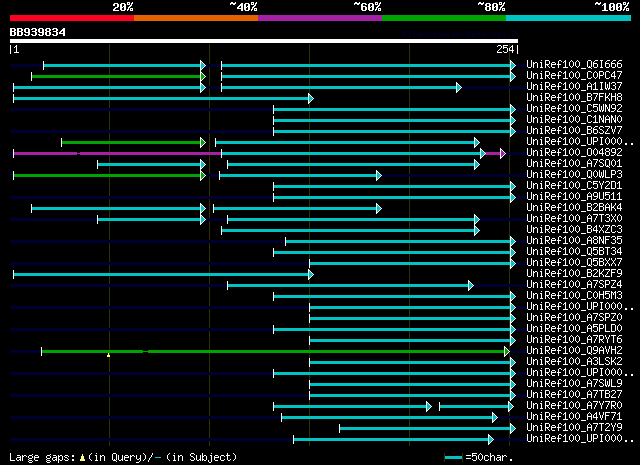Select label UniRef100_A7SWL9
This screenshot has height=465, width=640.
click(574, 384)
